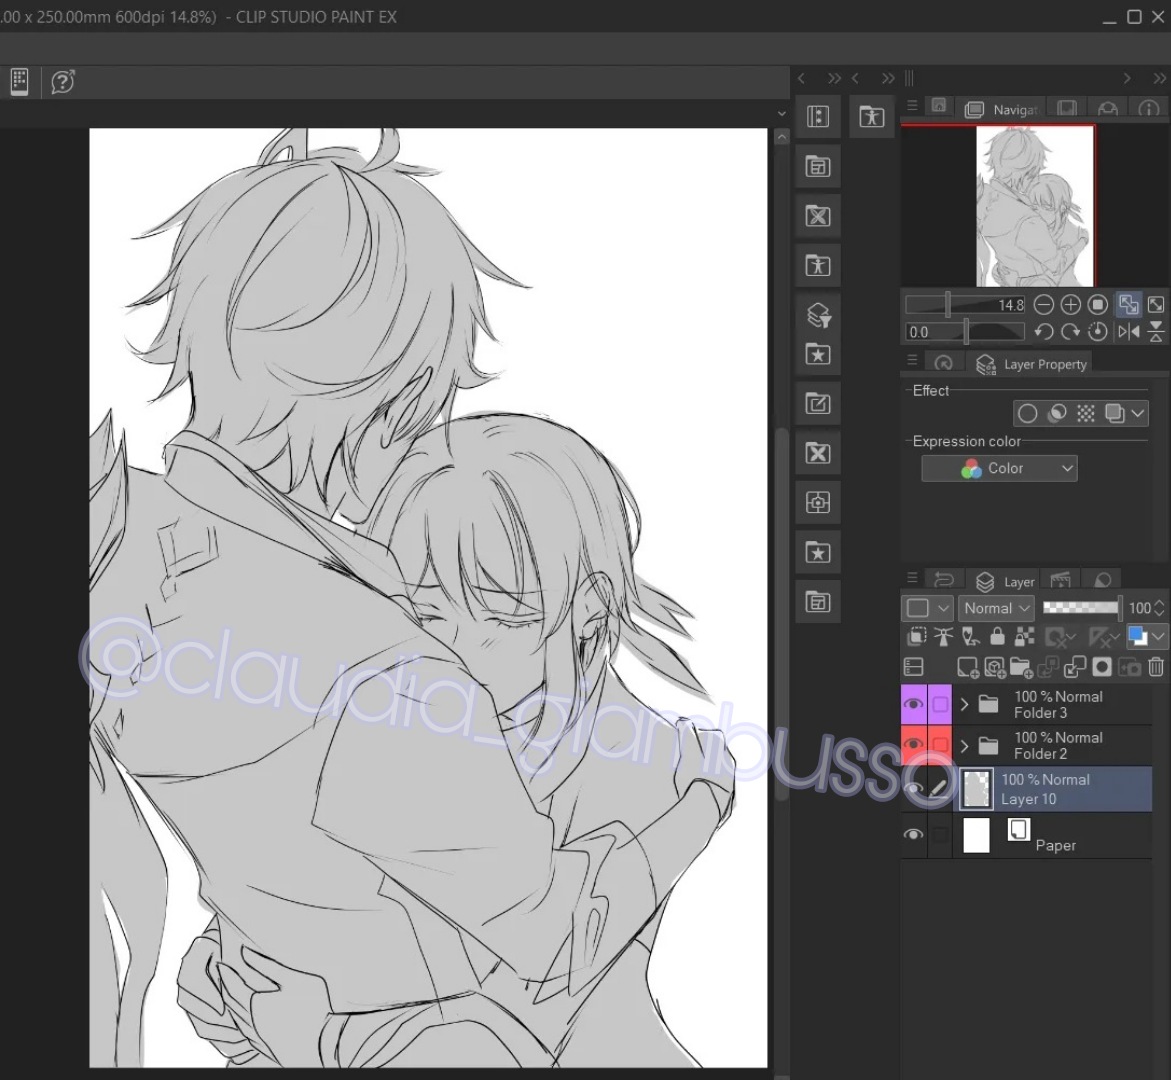Apply the Border effect

point(1028,414)
